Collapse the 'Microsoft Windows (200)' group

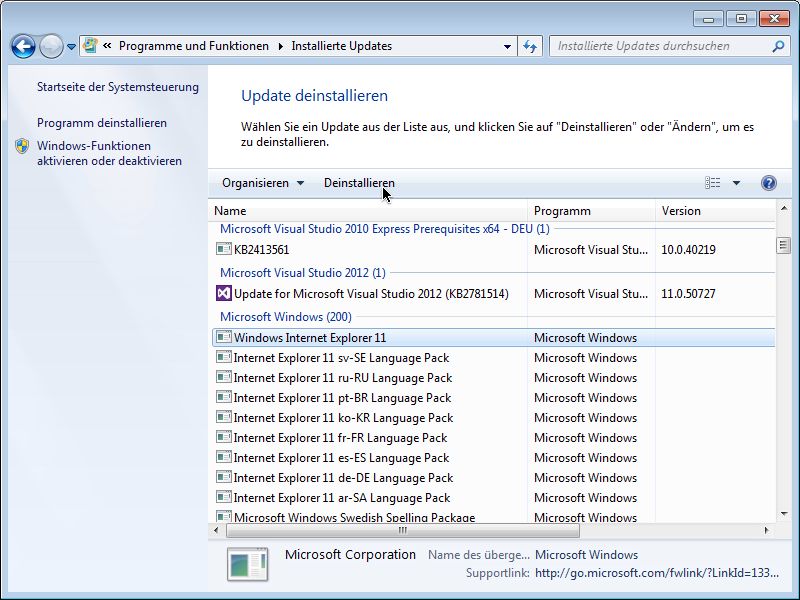click(286, 317)
